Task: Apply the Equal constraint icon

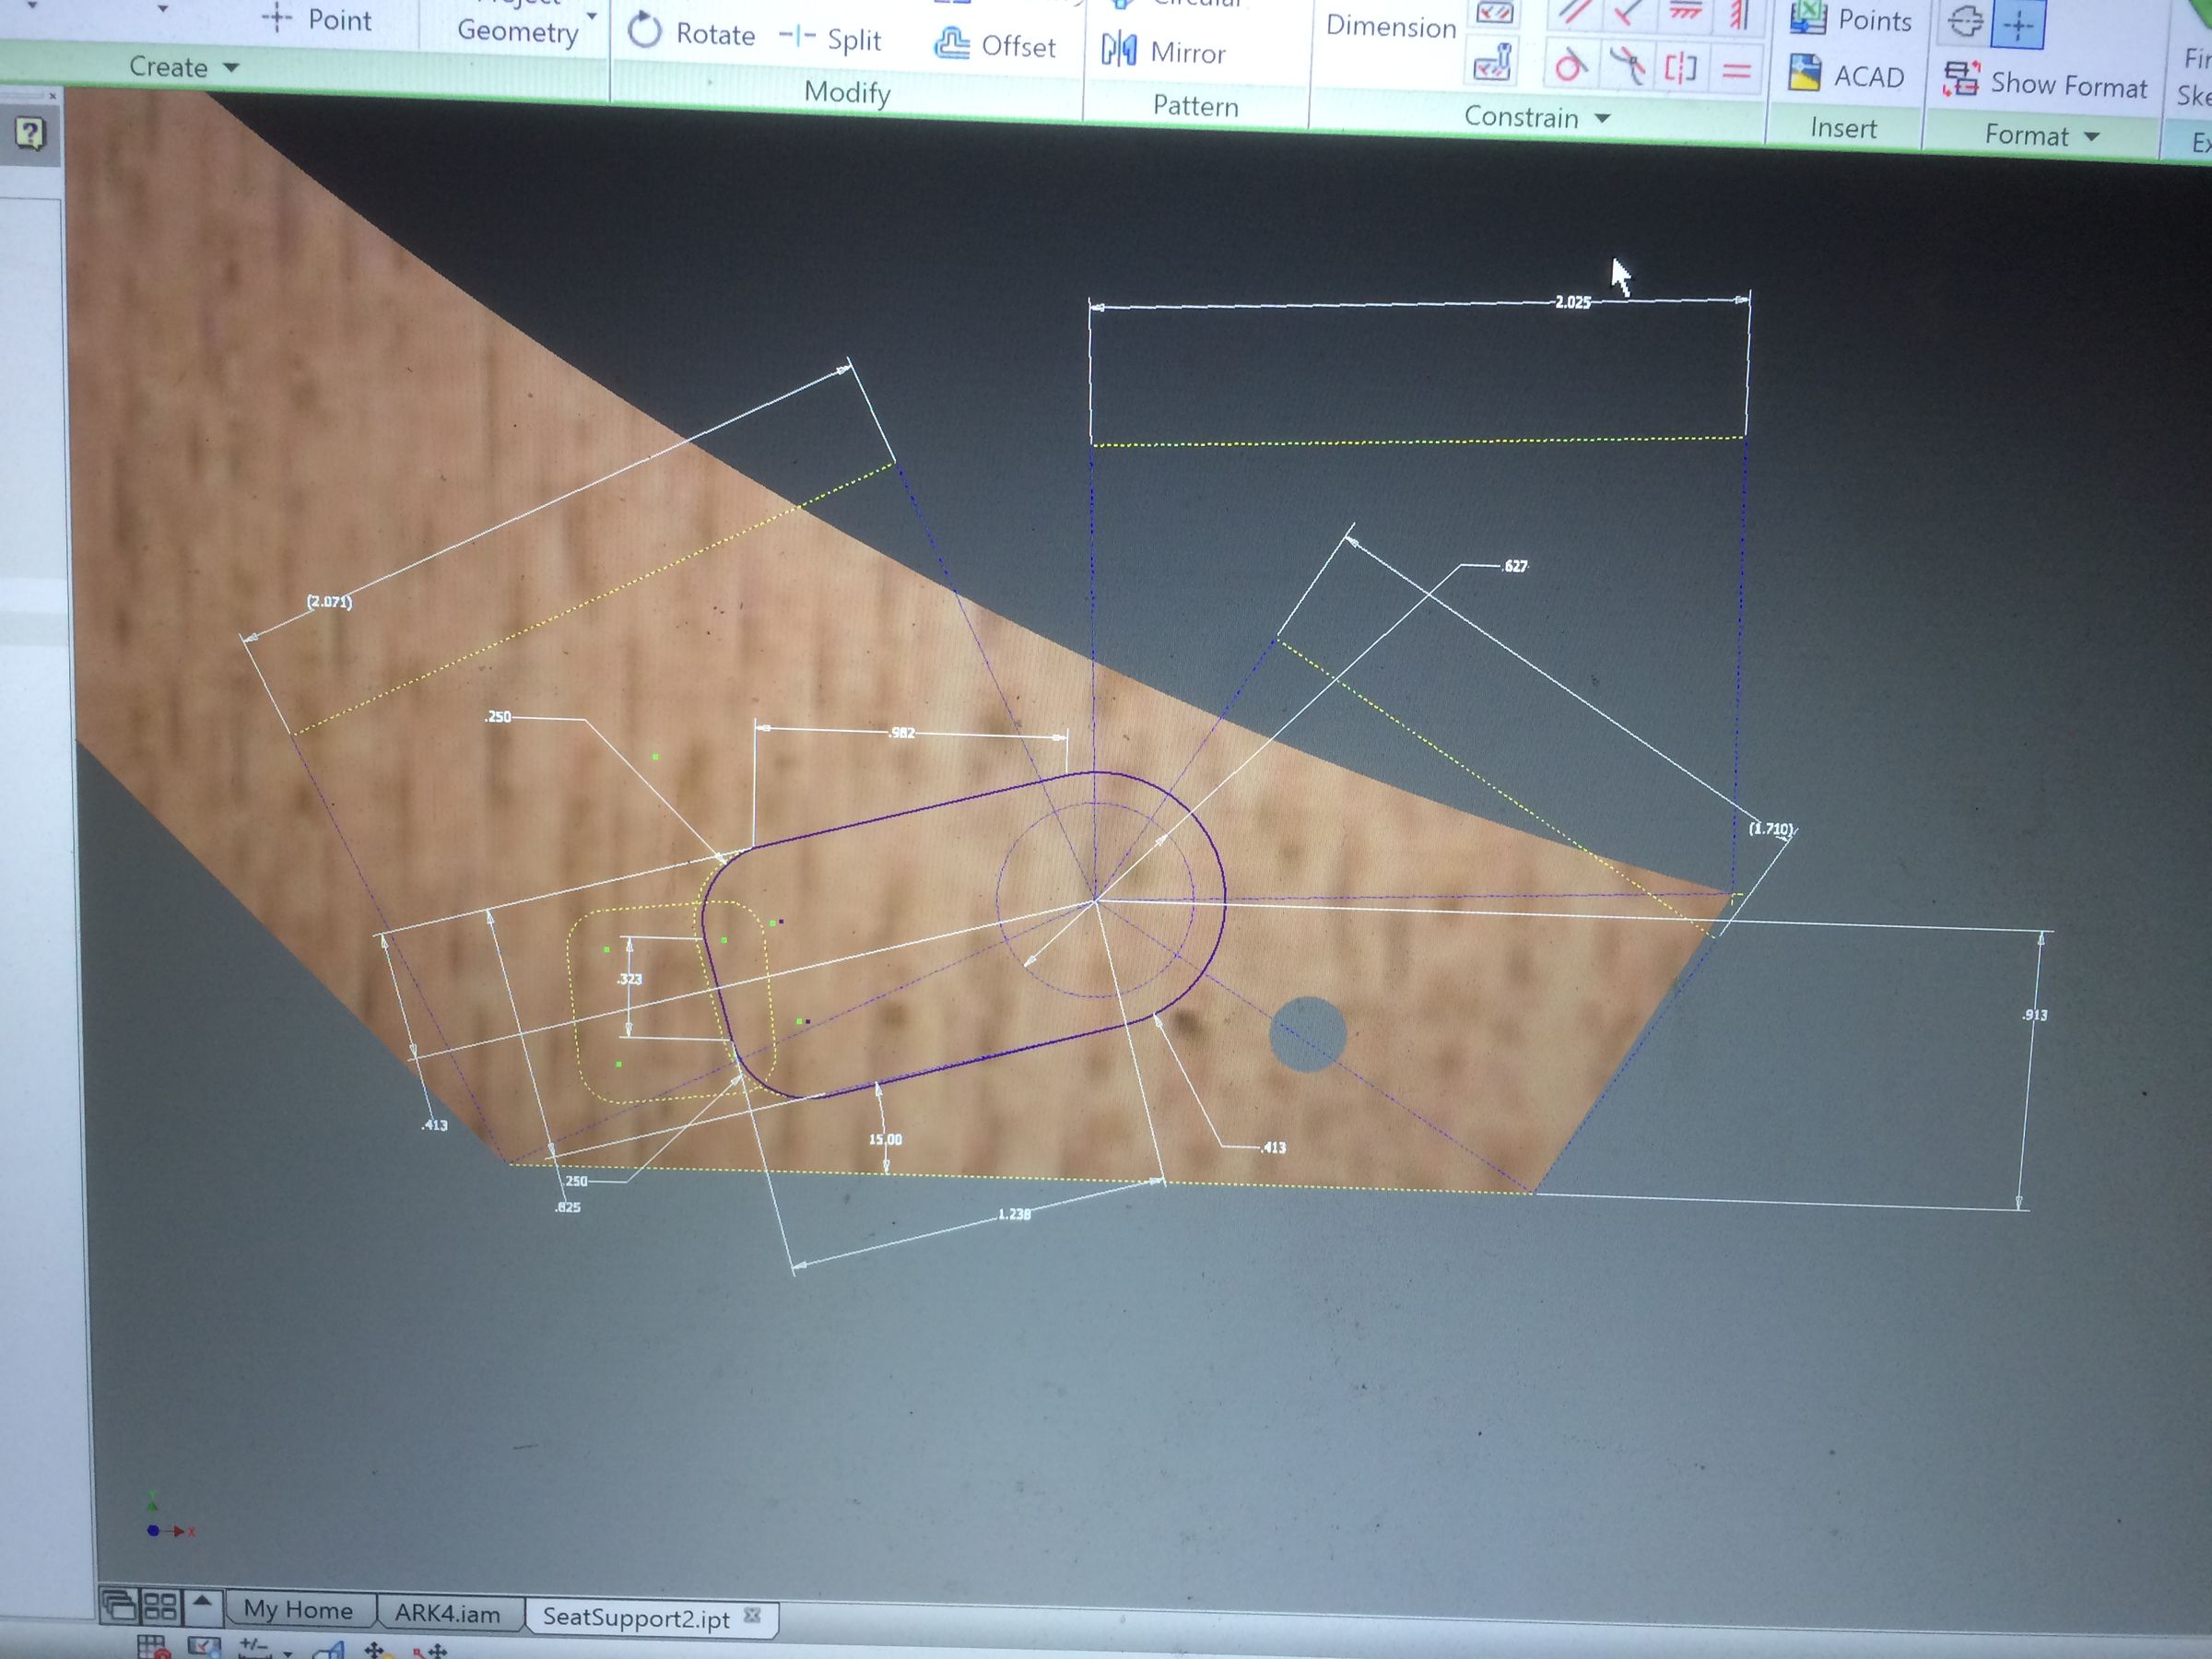Action: pyautogui.click(x=1736, y=72)
